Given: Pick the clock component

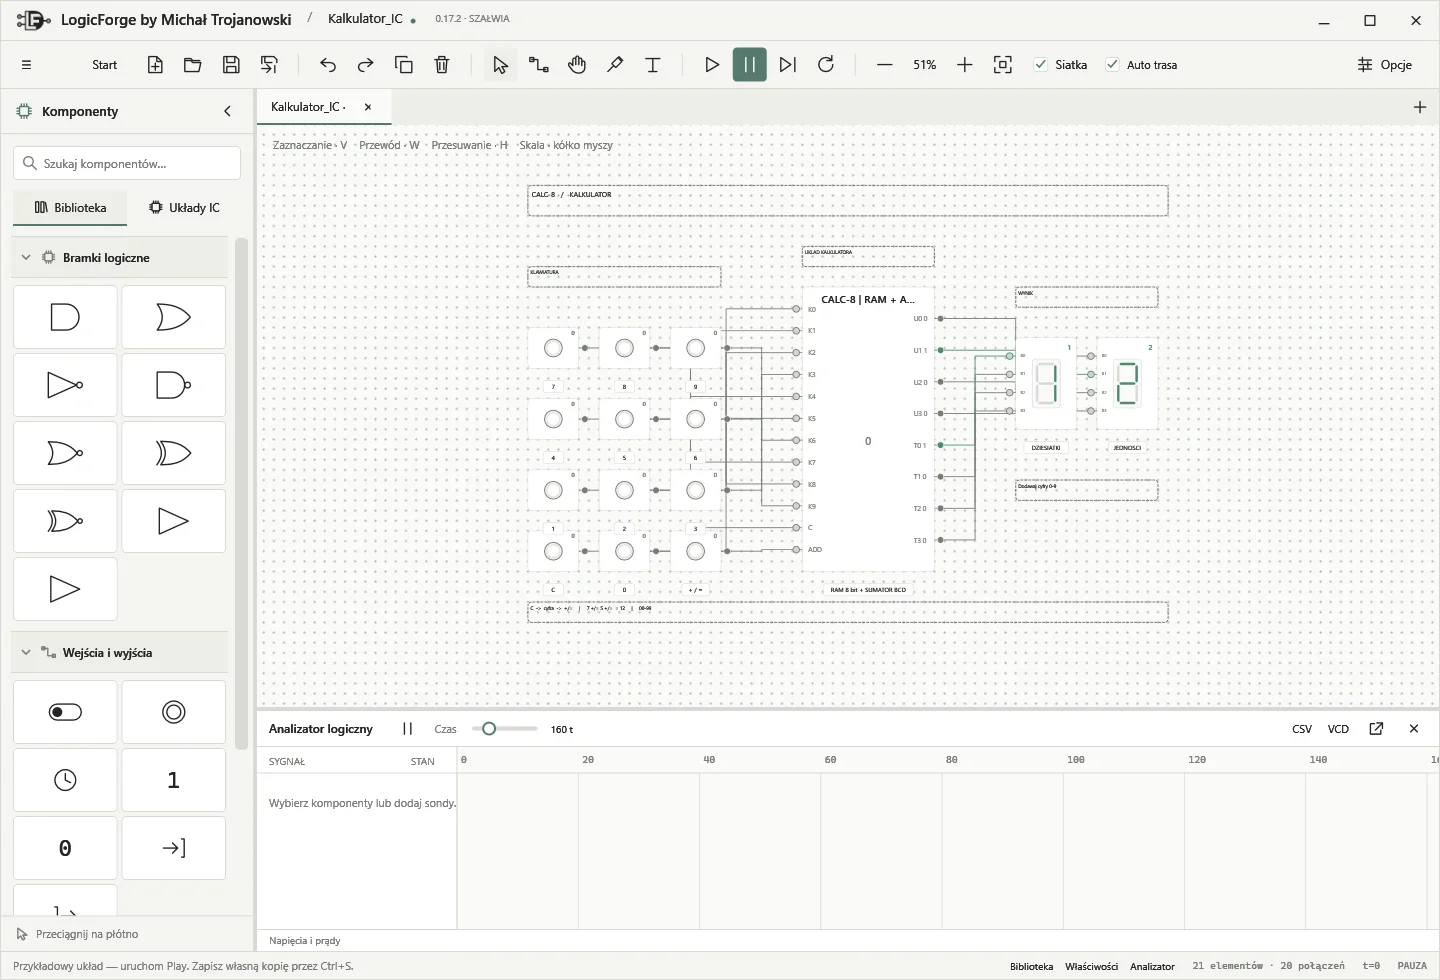Looking at the screenshot, I should click(x=65, y=780).
